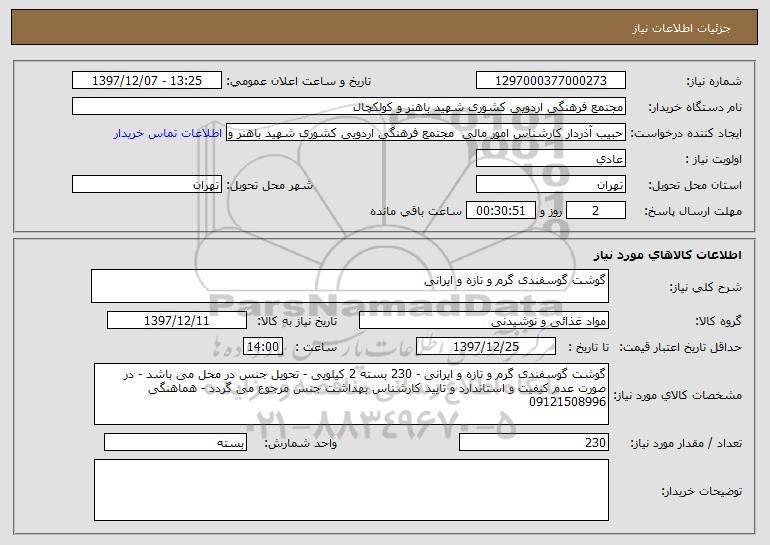The height and width of the screenshot is (545, 770).
Task: Click the مشخصات کالای مورد نیاز label
Action: (x=678, y=395)
